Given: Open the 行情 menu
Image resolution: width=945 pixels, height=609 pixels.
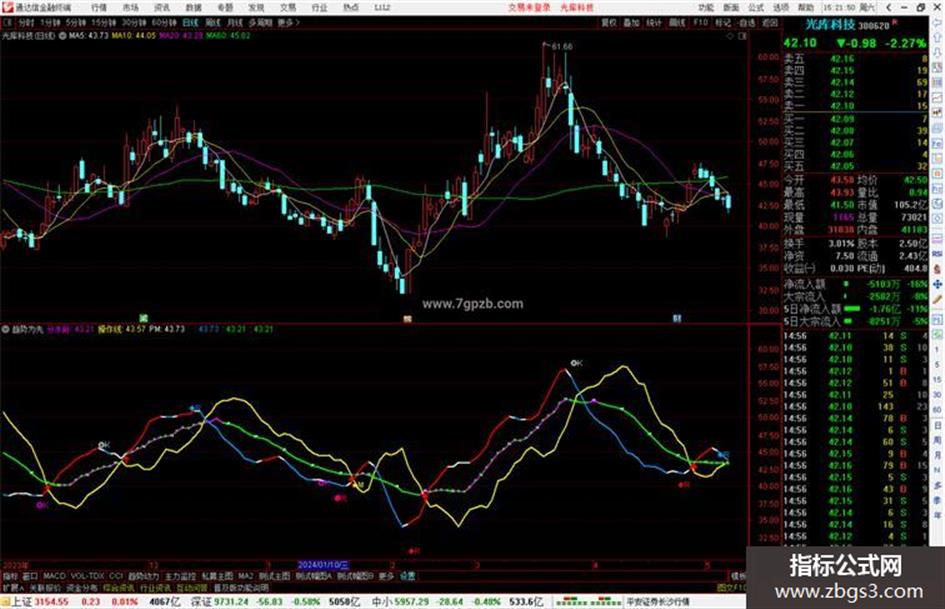Looking at the screenshot, I should 99,8.
